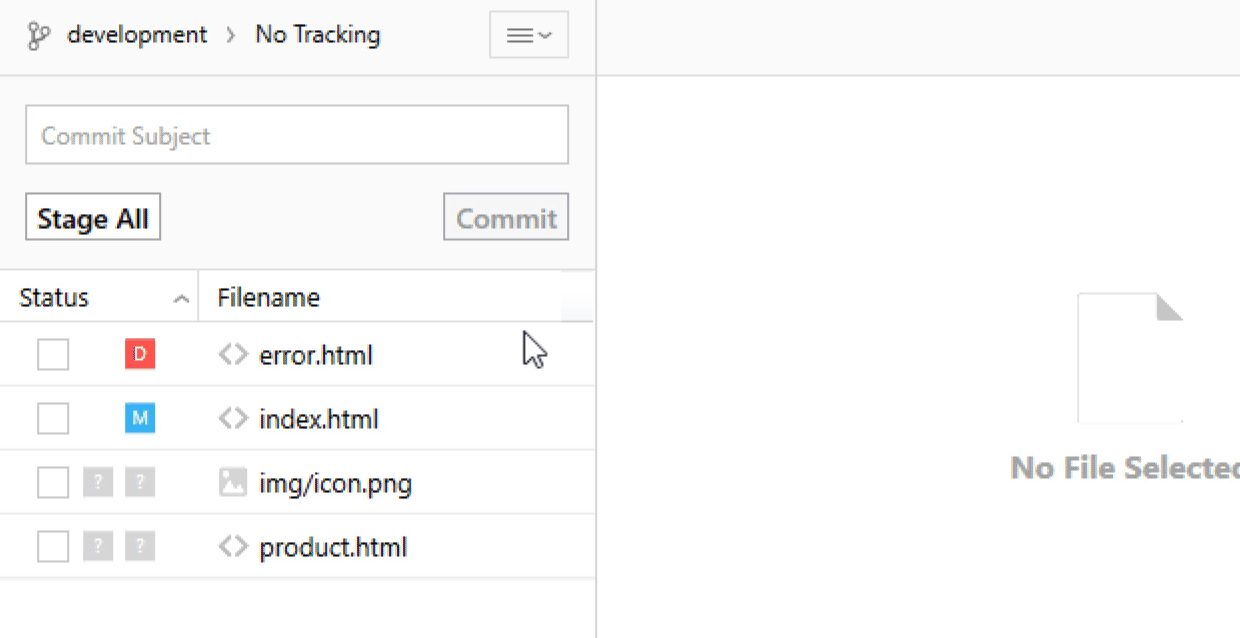The height and width of the screenshot is (638, 1240).
Task: Click the branch icon beside development
Action: coord(38,36)
